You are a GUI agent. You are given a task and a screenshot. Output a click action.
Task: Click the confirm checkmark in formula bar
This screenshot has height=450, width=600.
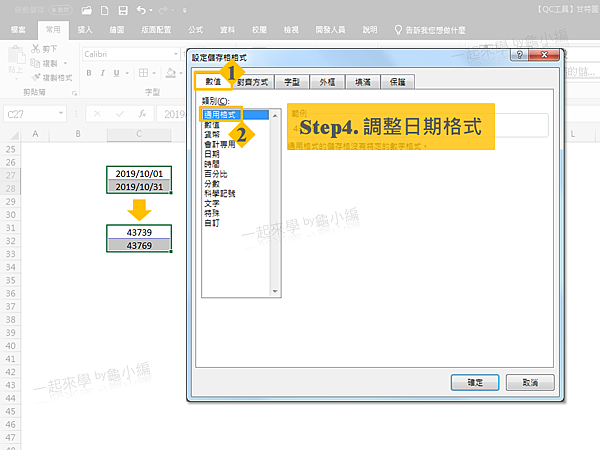120,114
